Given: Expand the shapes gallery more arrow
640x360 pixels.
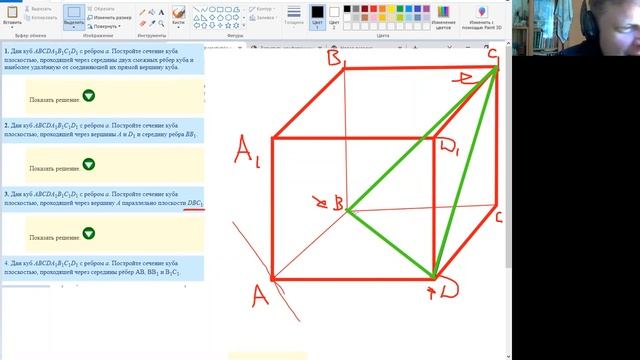Looking at the screenshot, I should (x=244, y=25).
